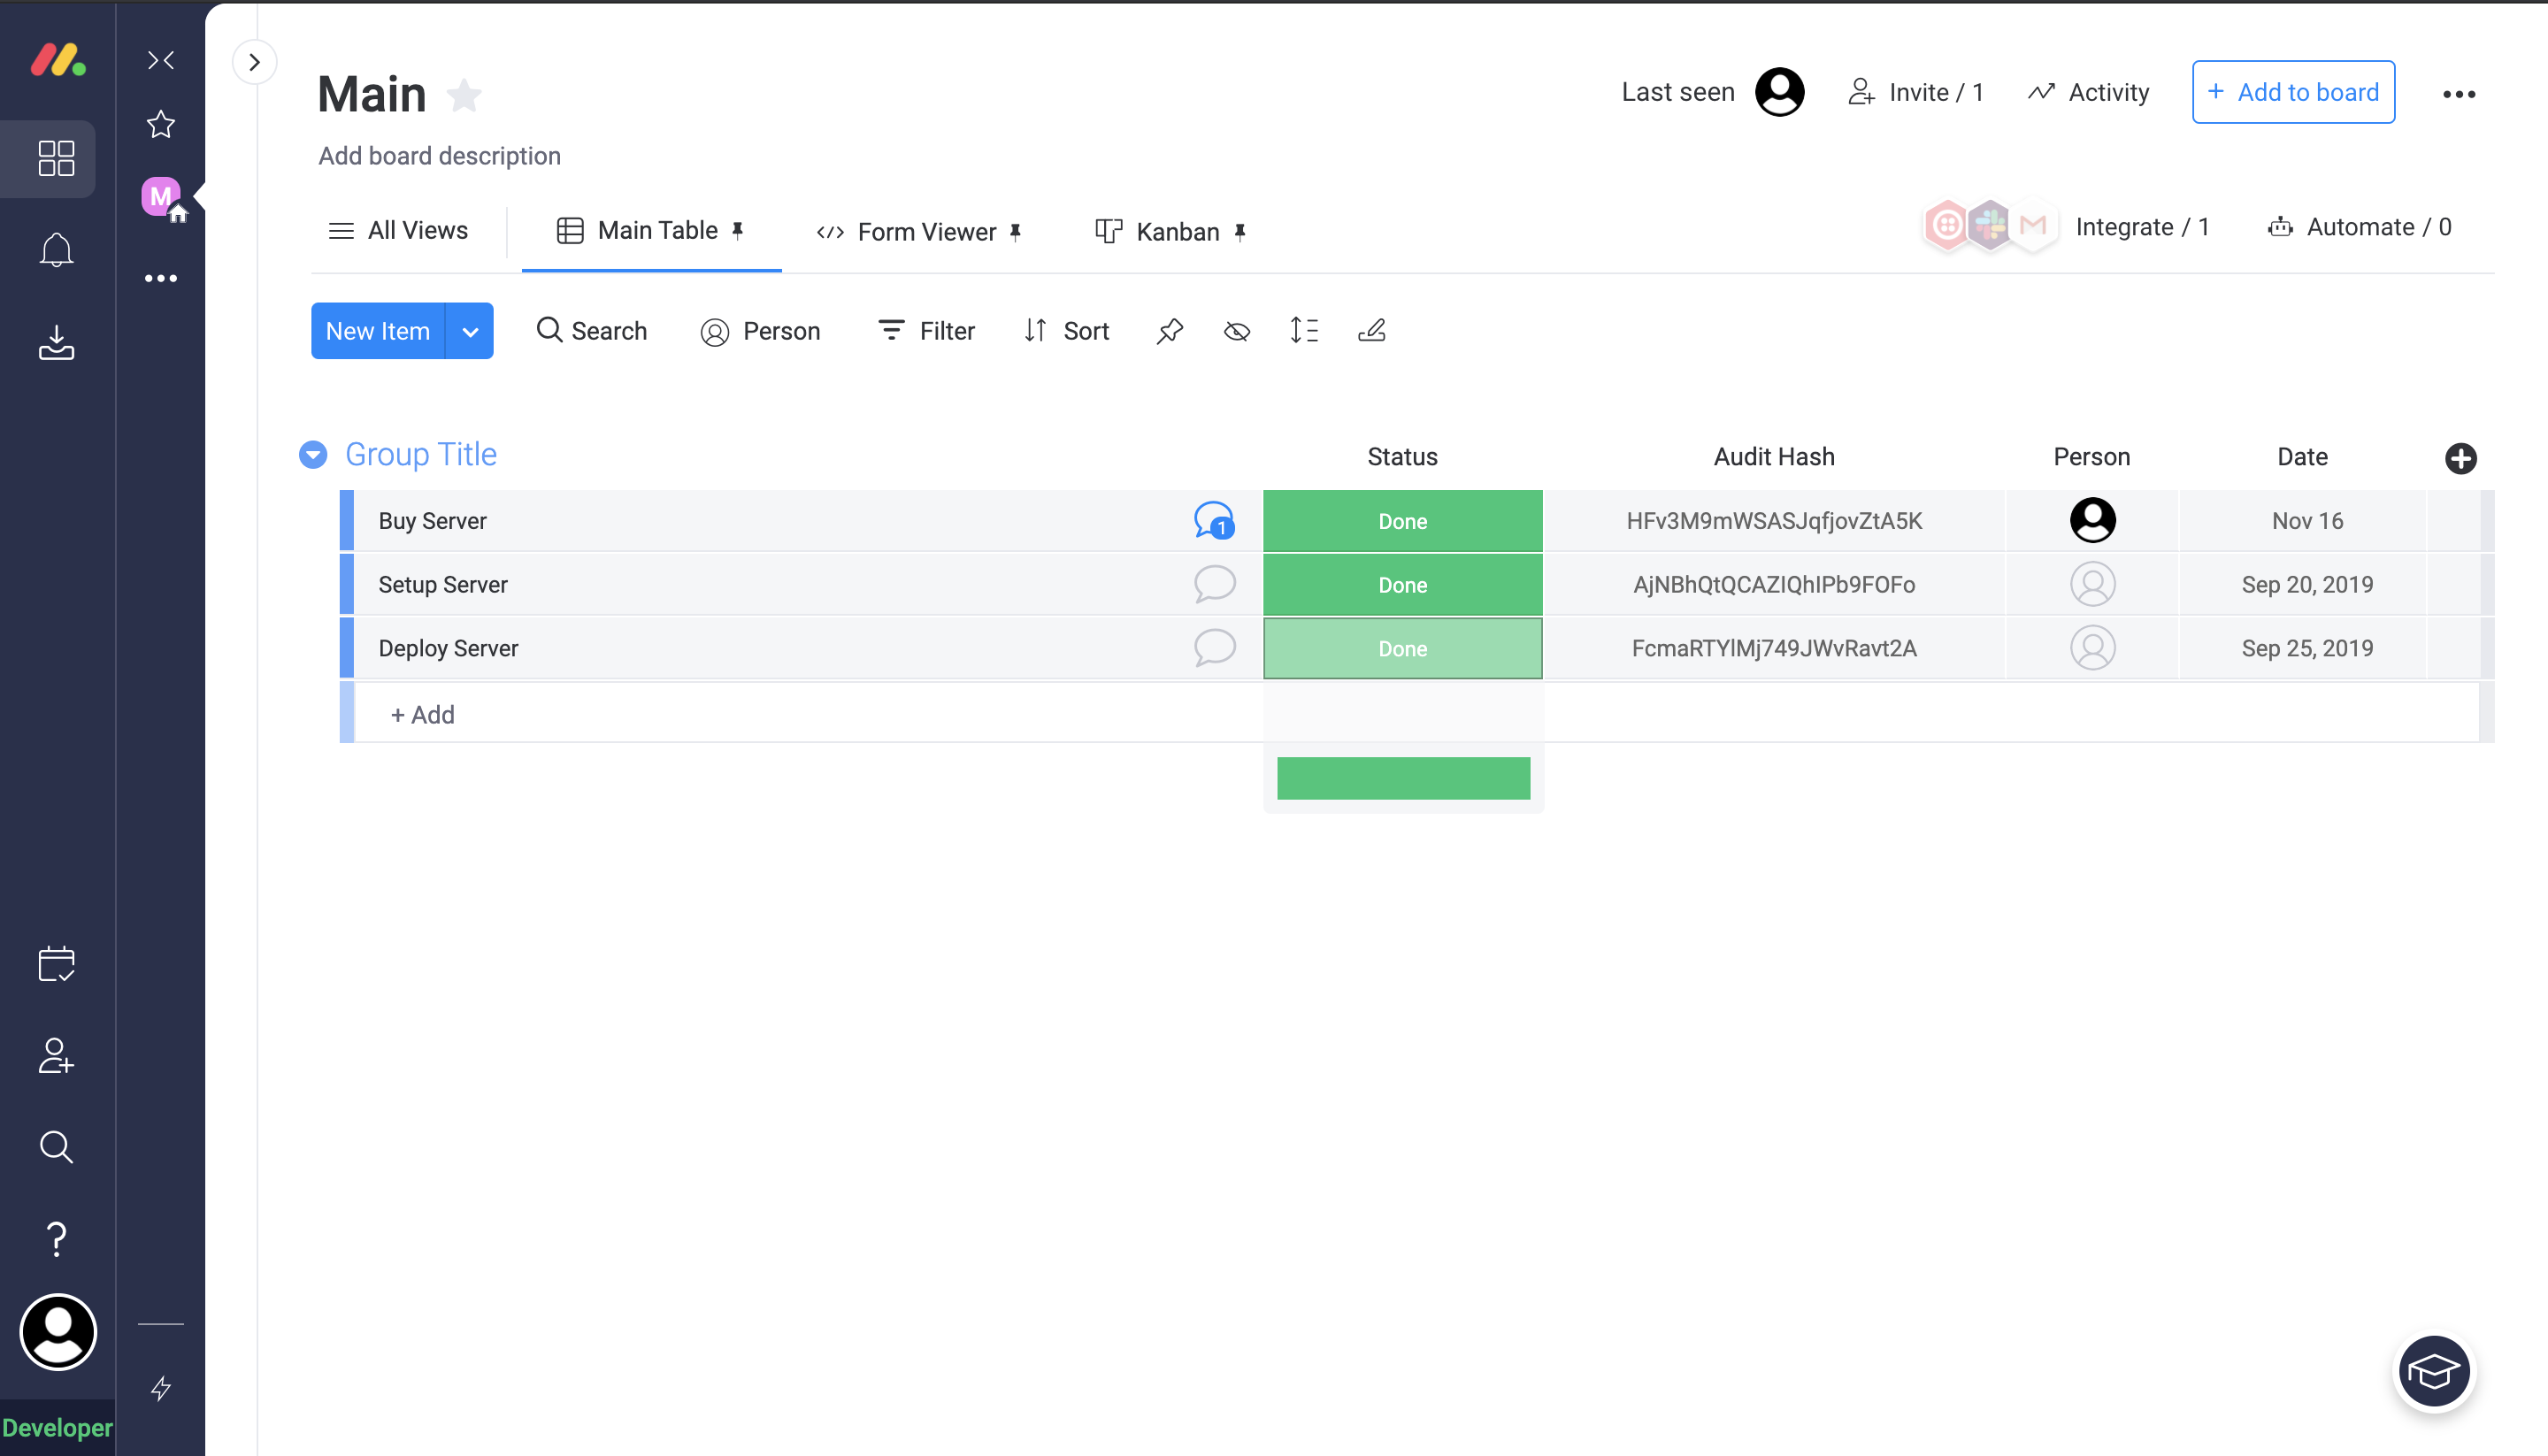
Task: Click the My Week calendar icon
Action: 56,964
